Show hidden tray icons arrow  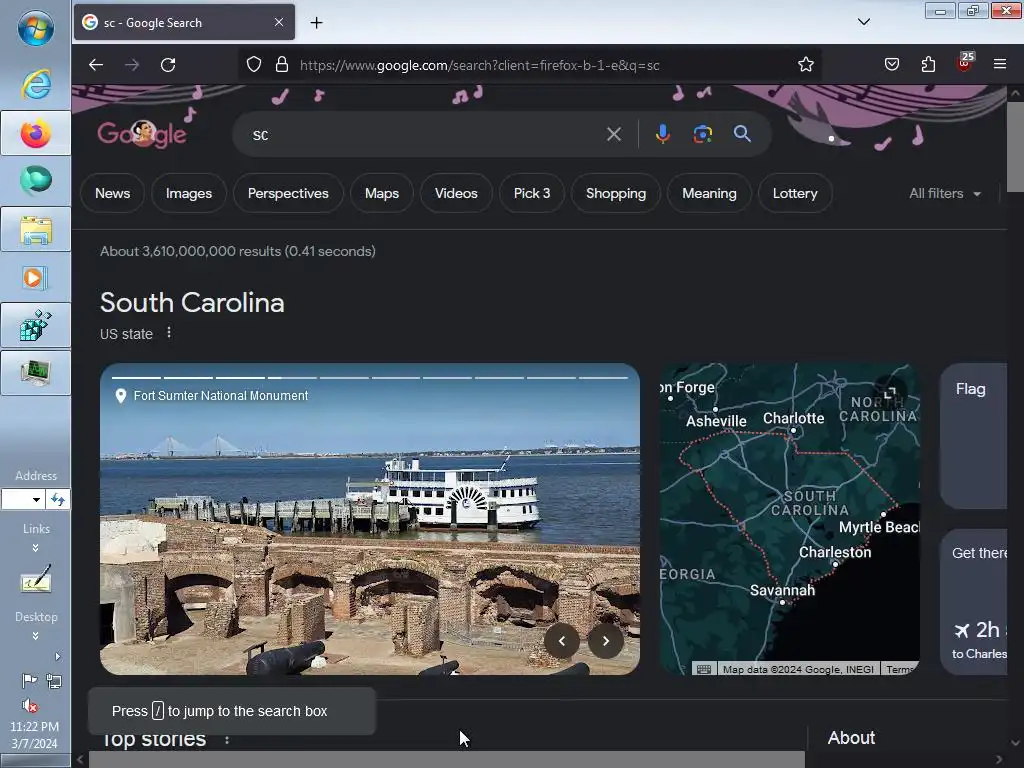coord(57,656)
